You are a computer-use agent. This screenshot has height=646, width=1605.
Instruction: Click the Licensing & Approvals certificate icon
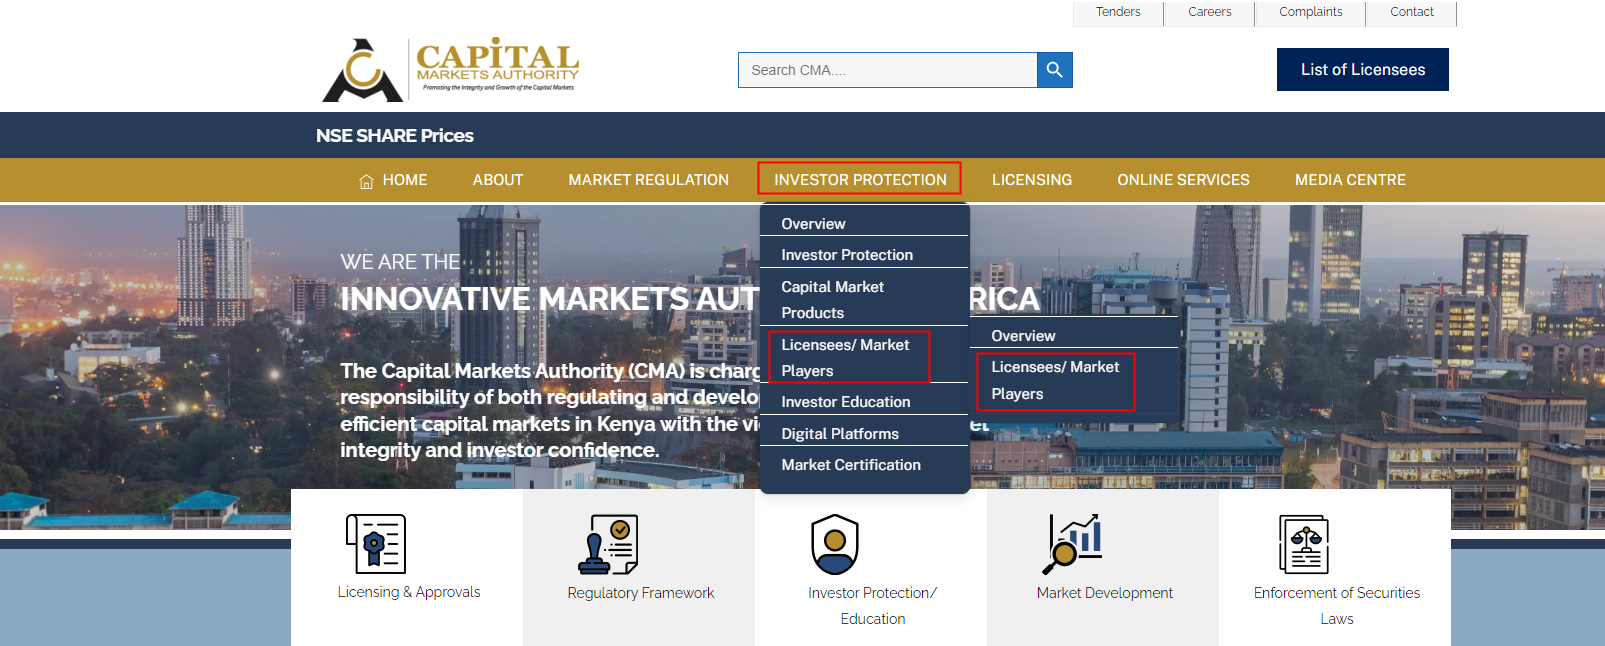coord(376,544)
